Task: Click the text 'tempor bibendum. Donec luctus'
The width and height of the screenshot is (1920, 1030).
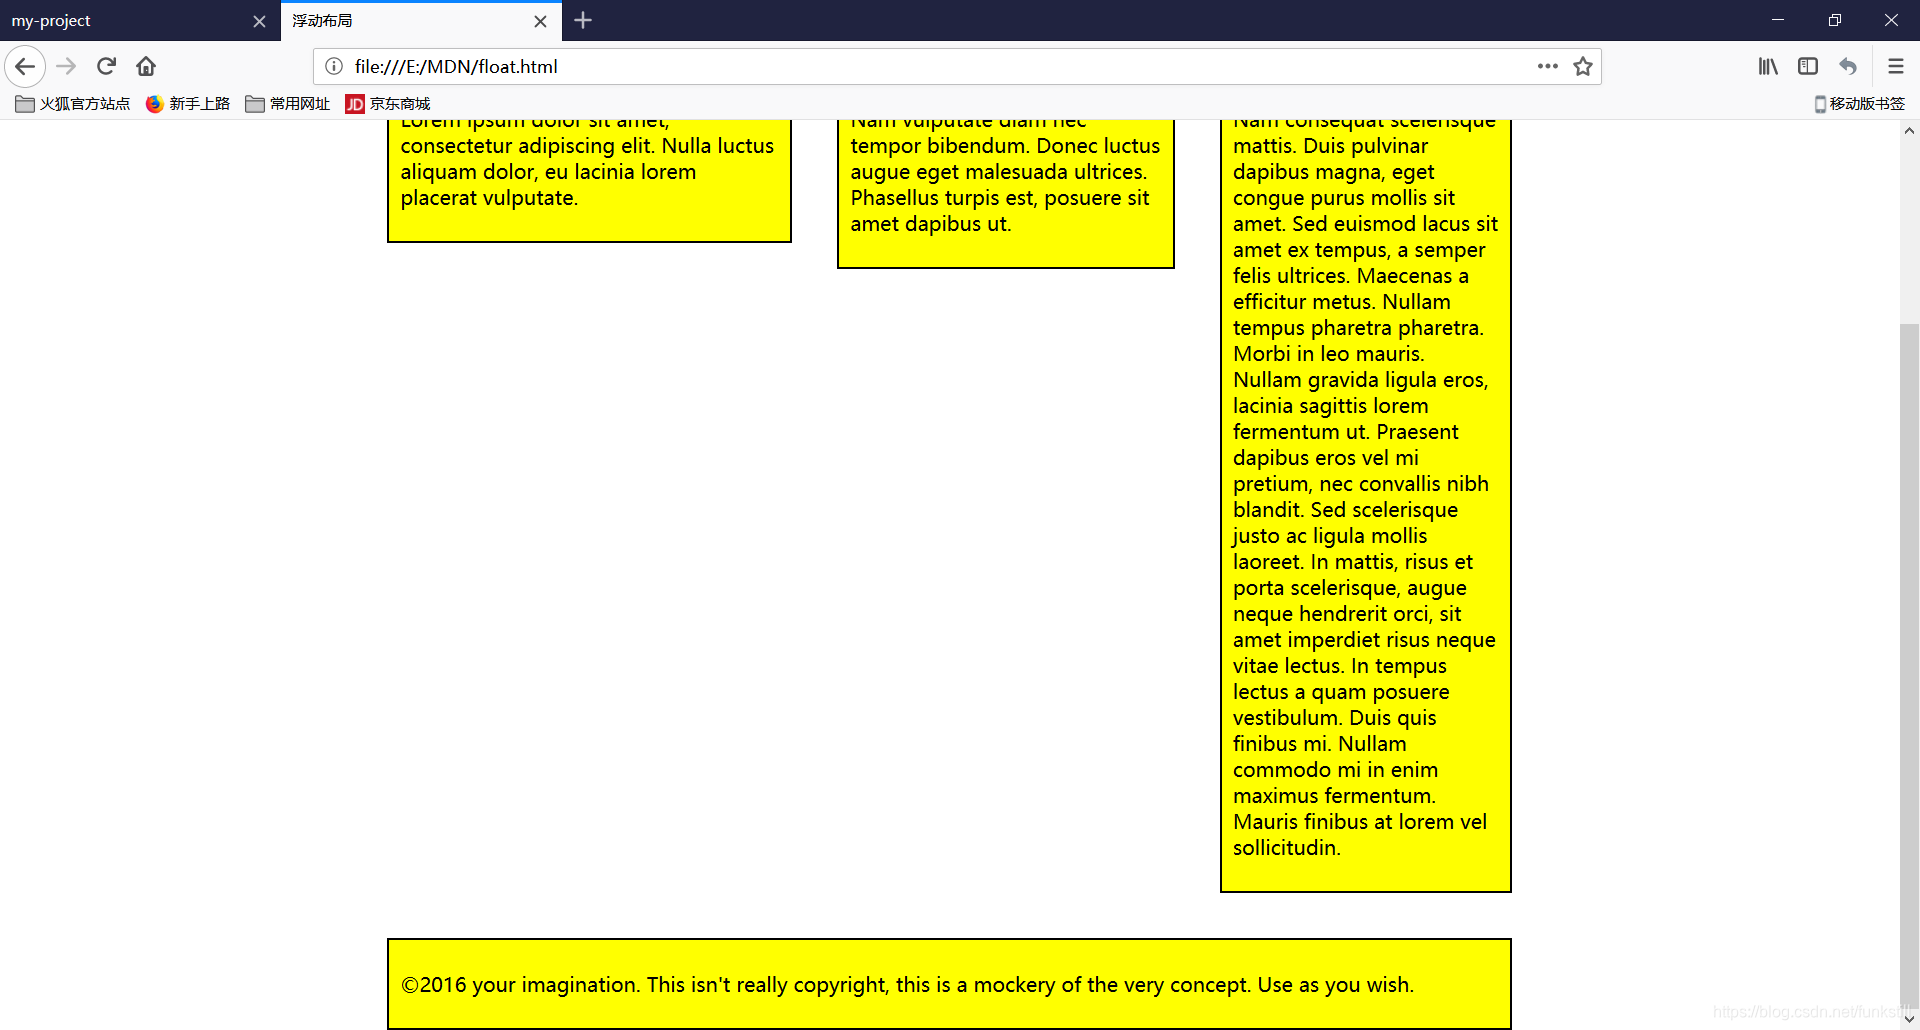Action: (1005, 146)
